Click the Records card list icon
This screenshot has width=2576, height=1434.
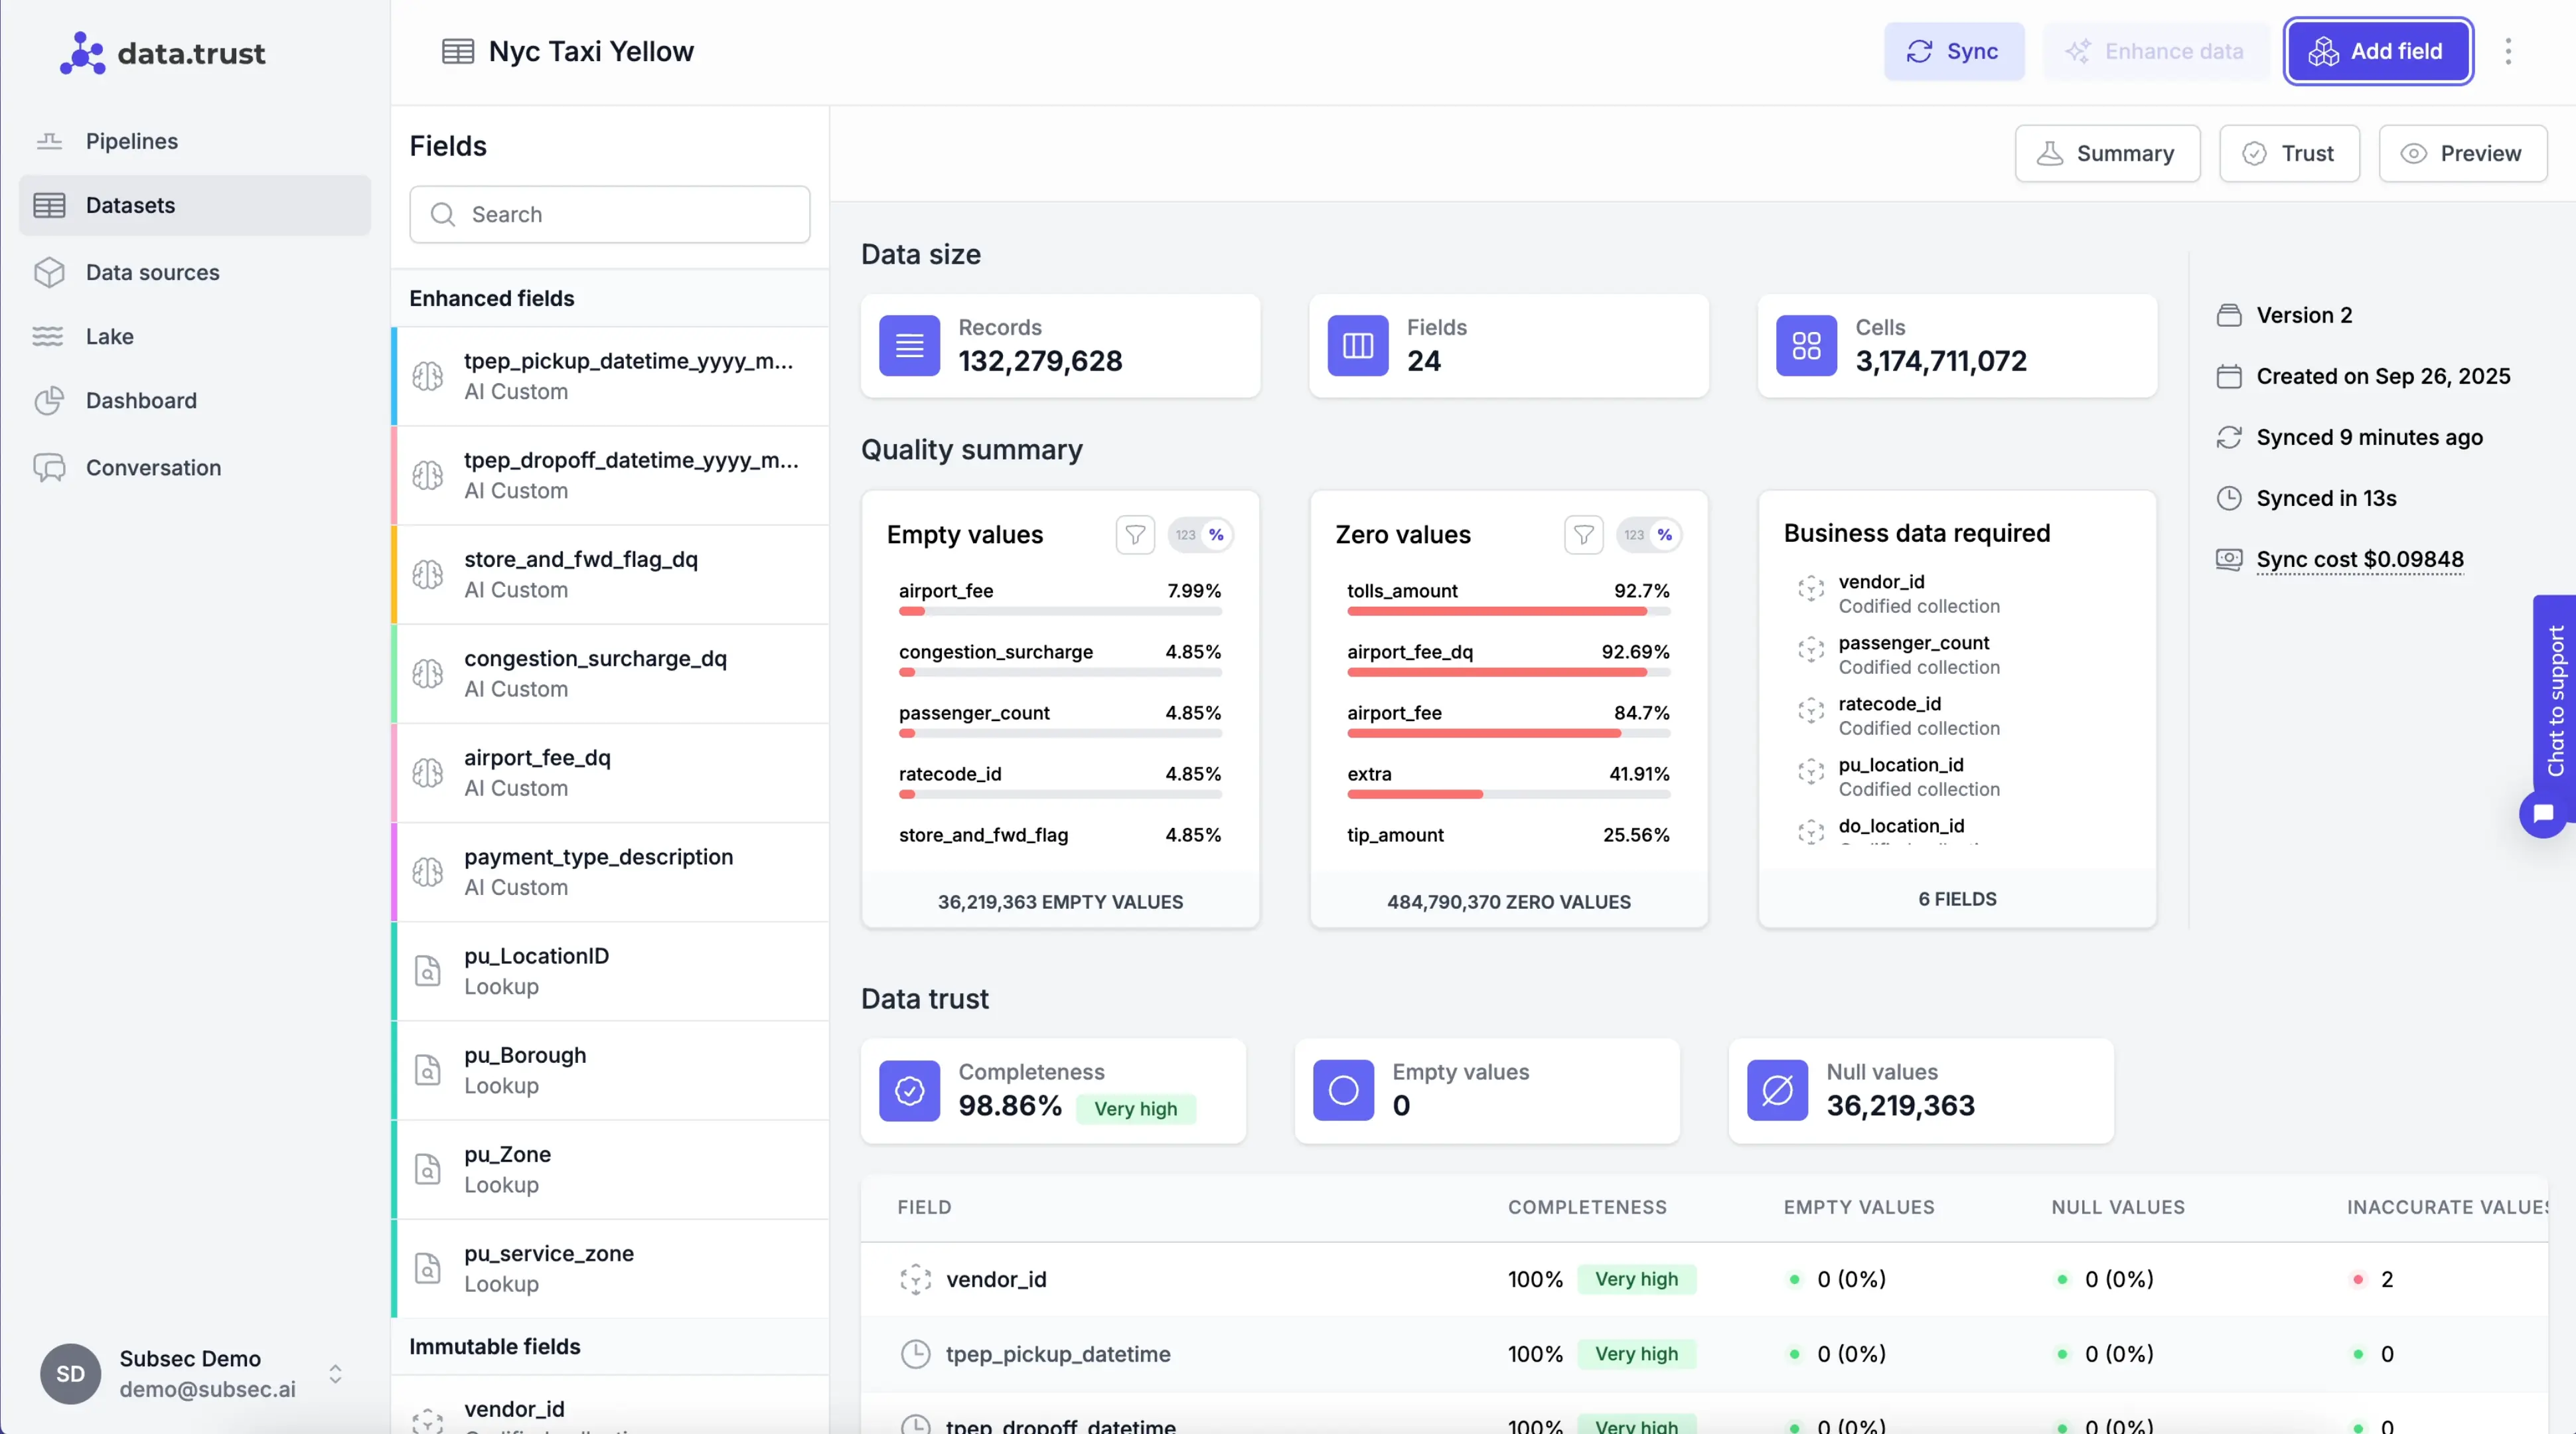909,346
